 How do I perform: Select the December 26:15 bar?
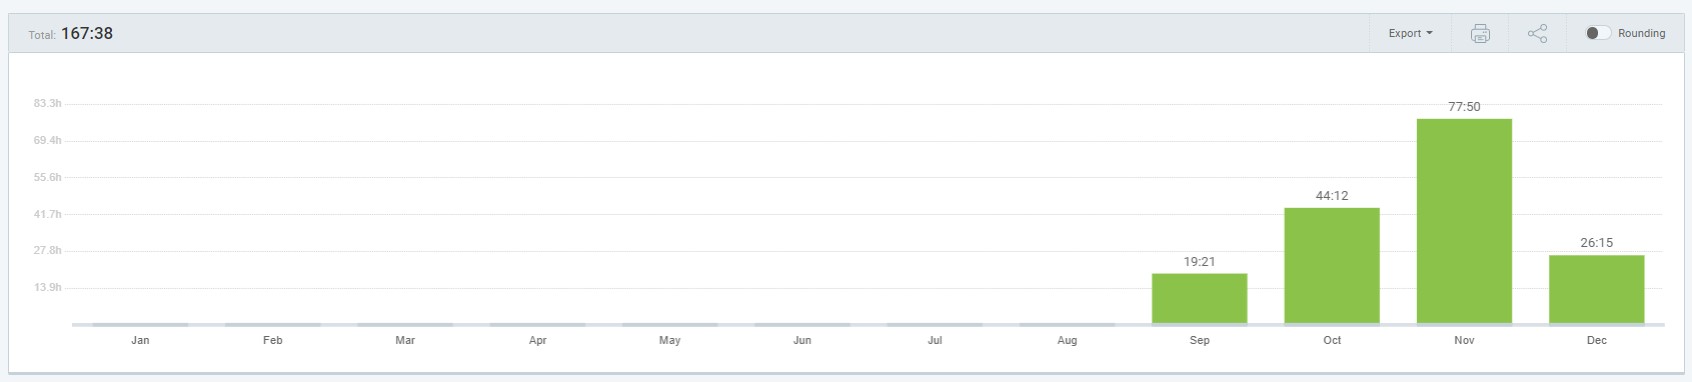point(1596,290)
